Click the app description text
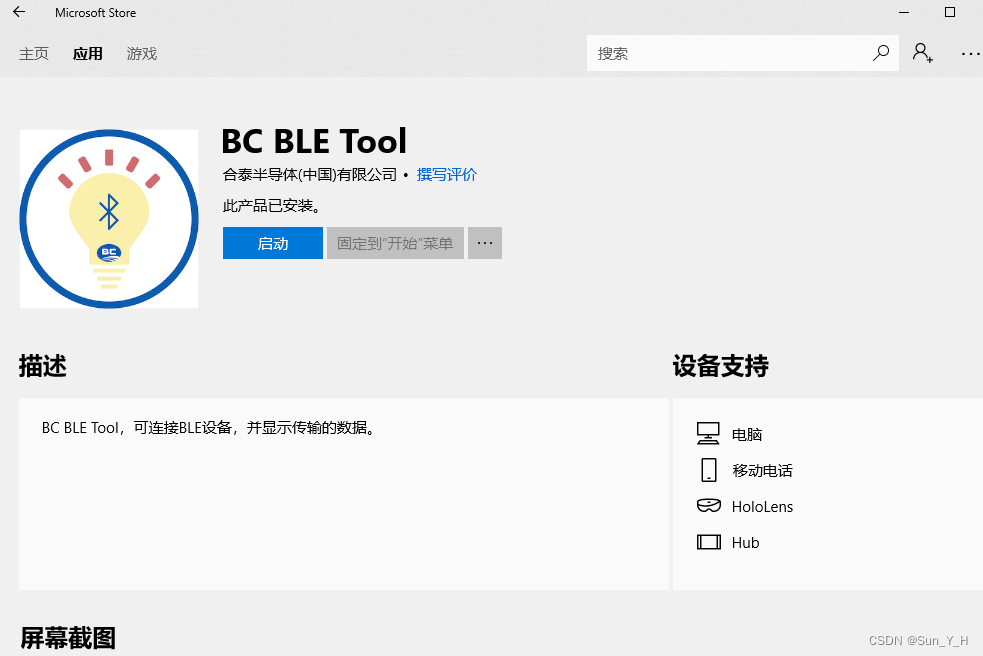The image size is (983, 656). (209, 428)
